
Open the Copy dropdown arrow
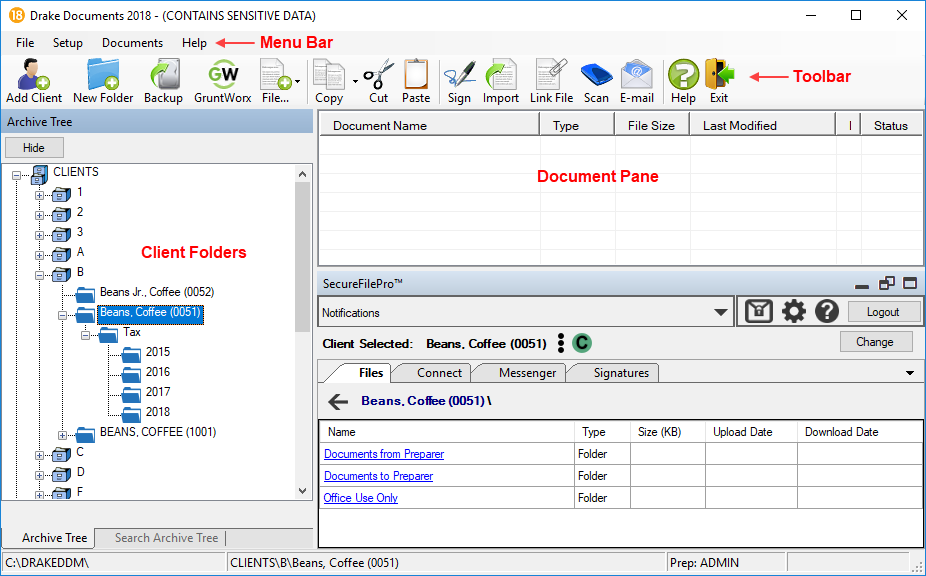355,82
